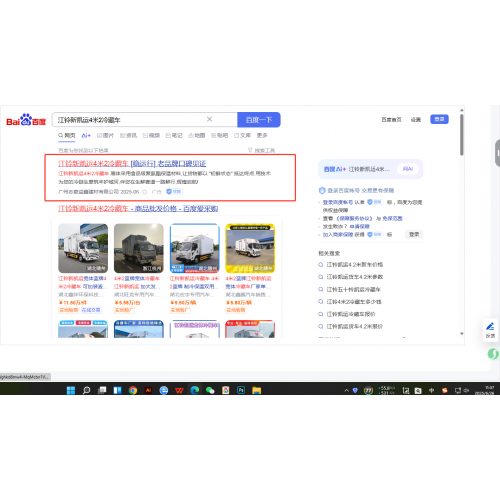Switch to the 贴吧 tab

pyautogui.click(x=220, y=135)
